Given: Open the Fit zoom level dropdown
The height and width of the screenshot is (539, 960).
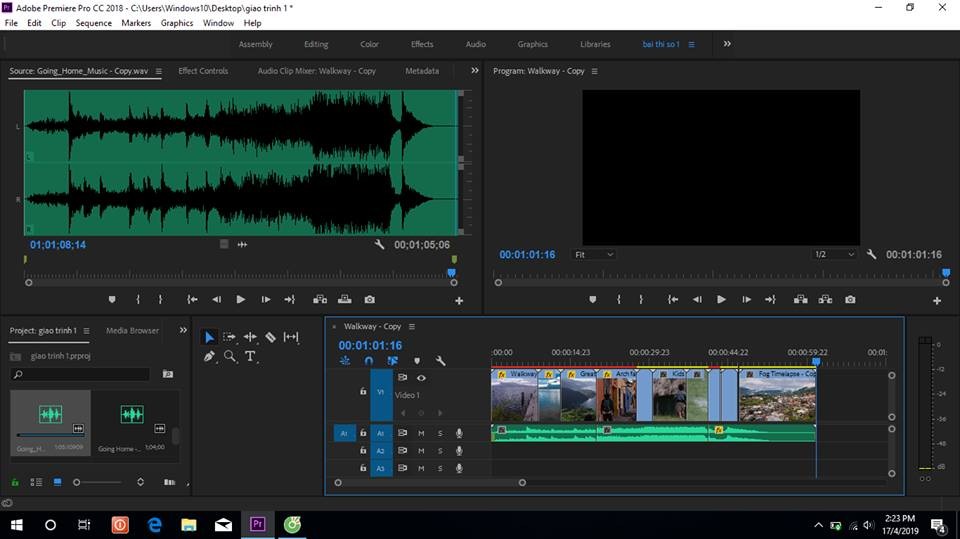Looking at the screenshot, I should [x=593, y=254].
